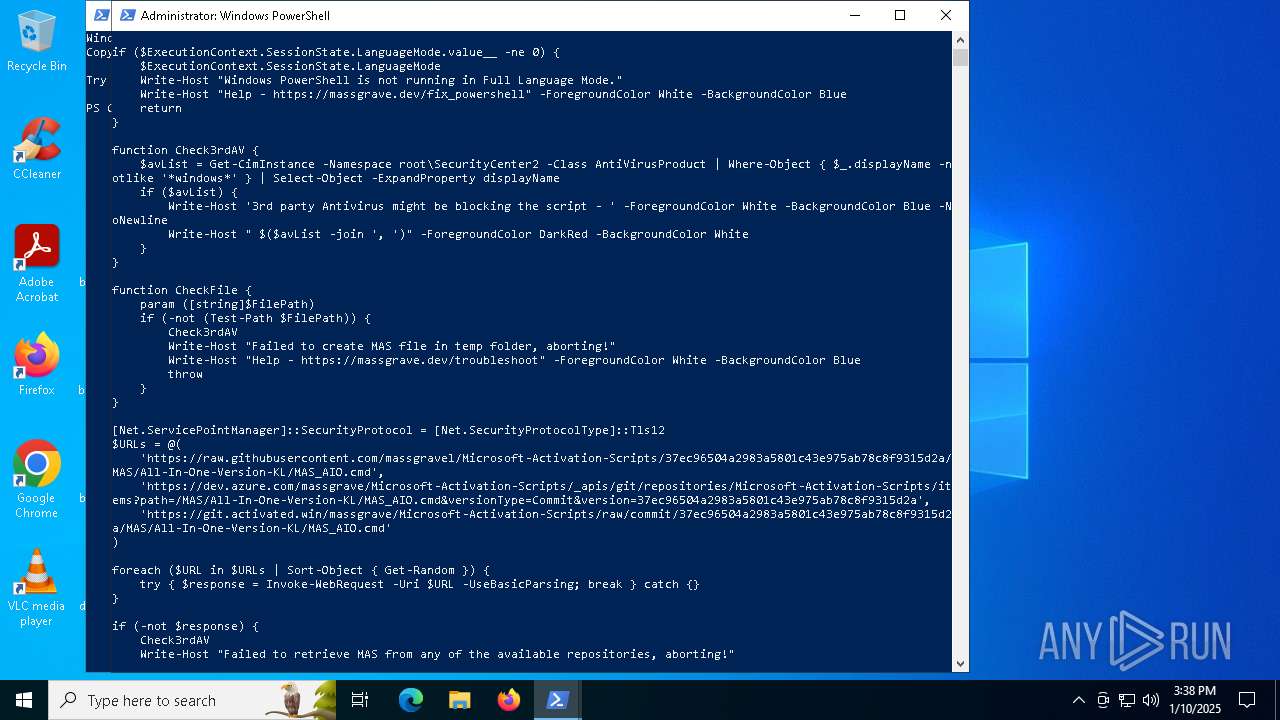Viewport: 1280px width, 720px height.
Task: Launch VLC media player desktop icon
Action: click(37, 588)
